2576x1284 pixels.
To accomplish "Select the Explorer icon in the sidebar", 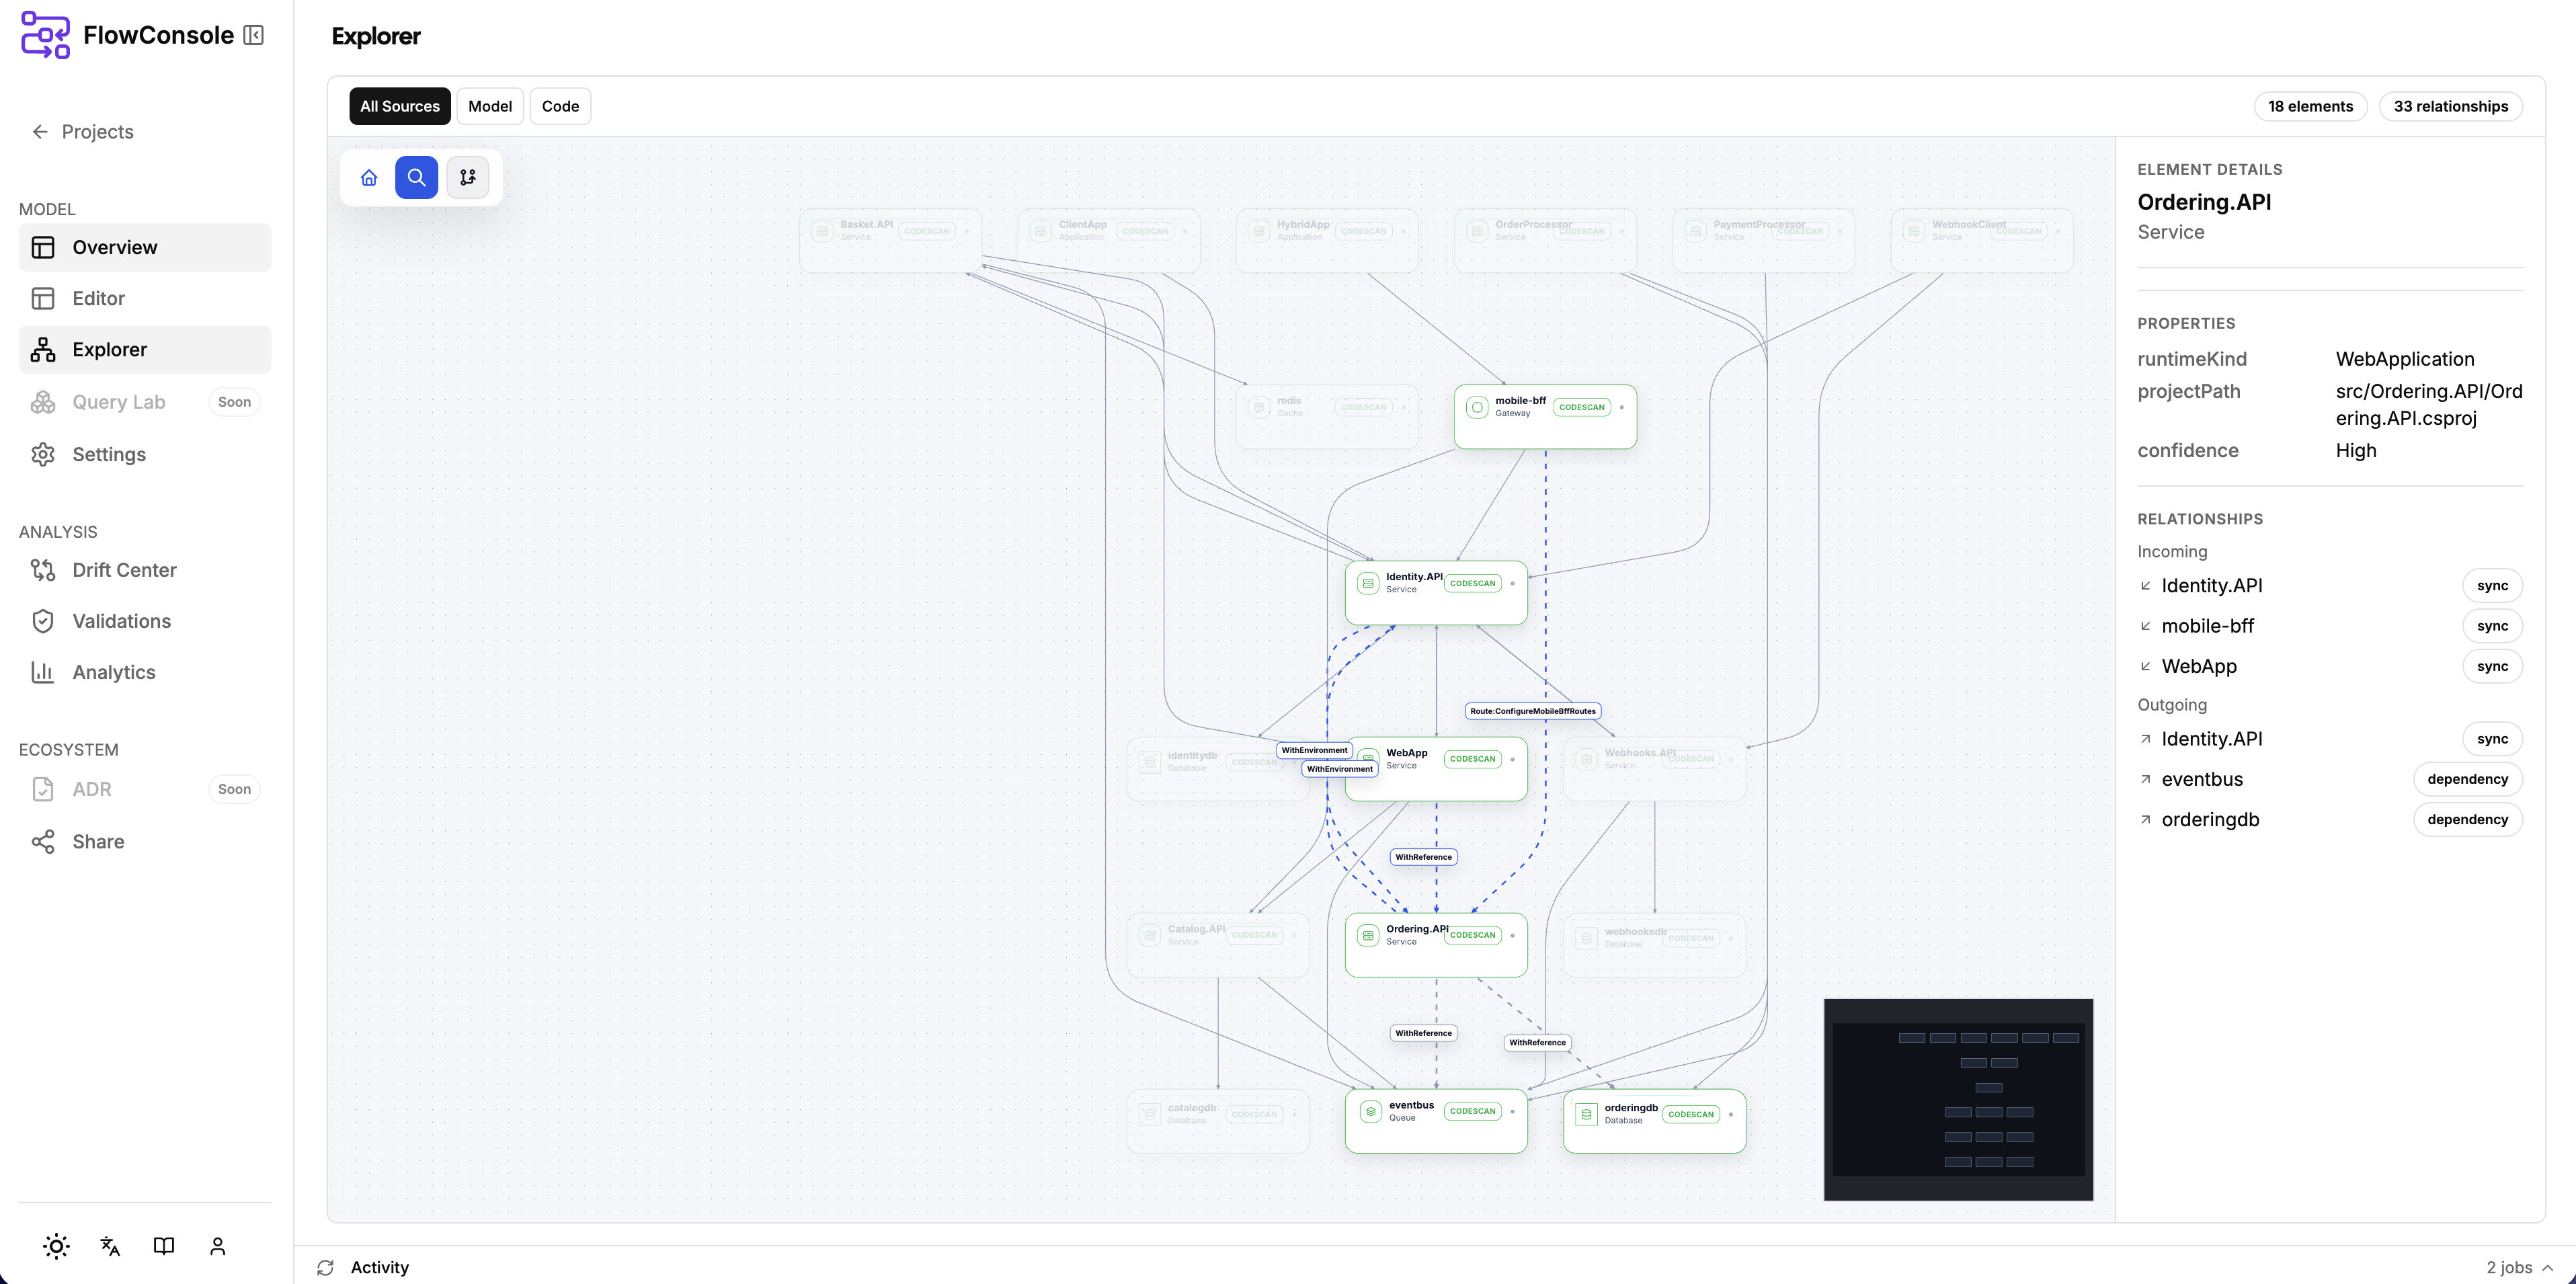I will tap(43, 349).
